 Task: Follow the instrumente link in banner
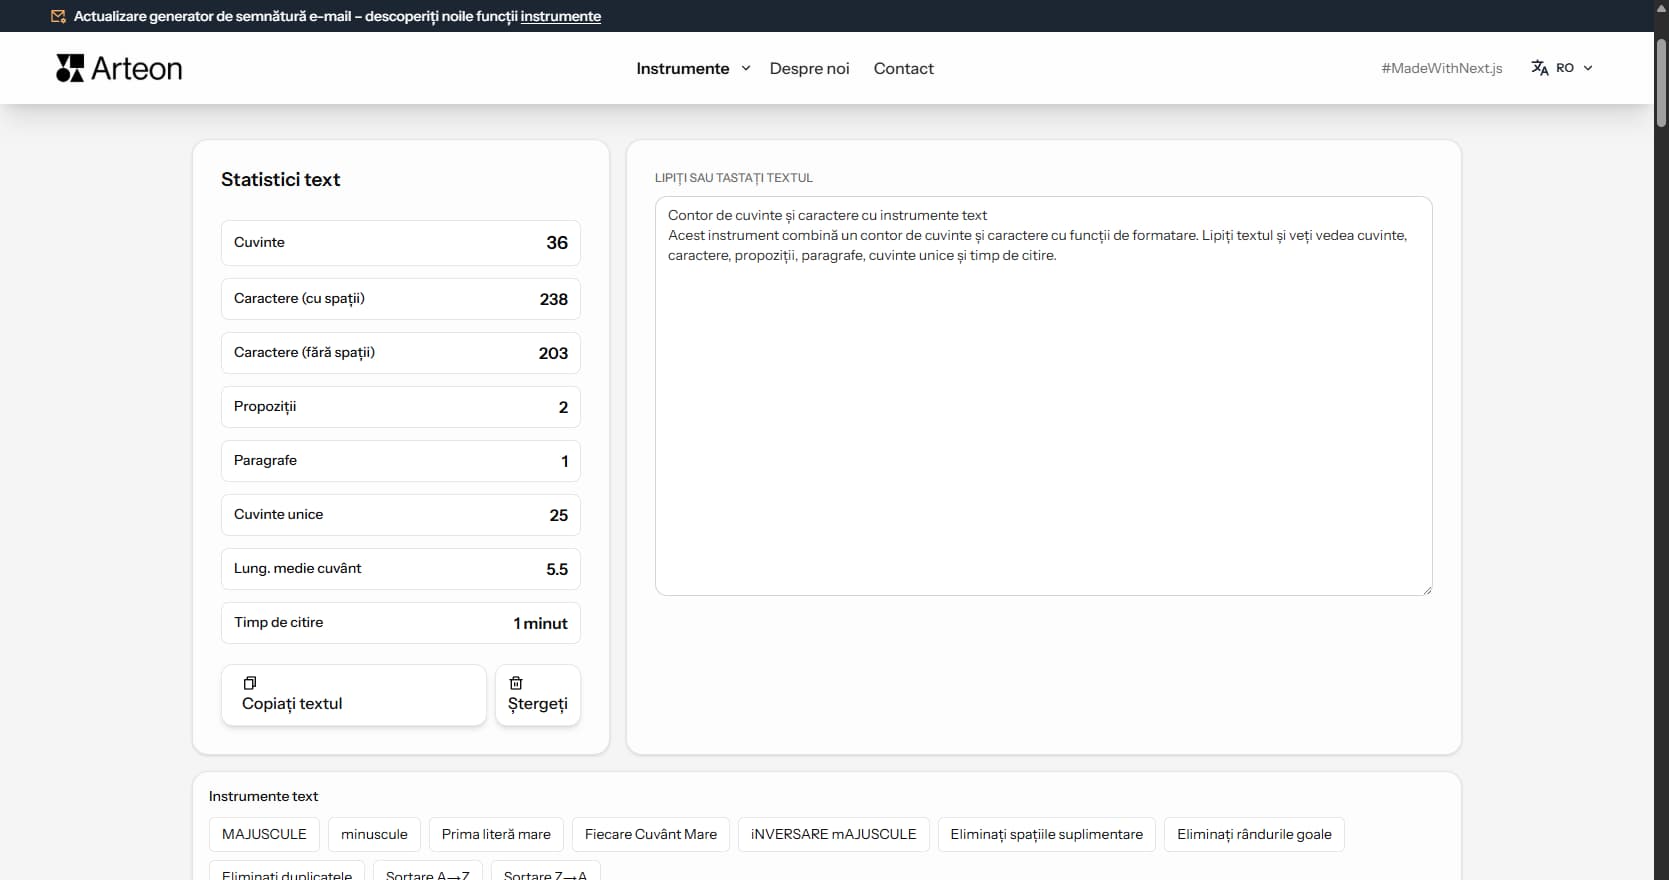560,16
